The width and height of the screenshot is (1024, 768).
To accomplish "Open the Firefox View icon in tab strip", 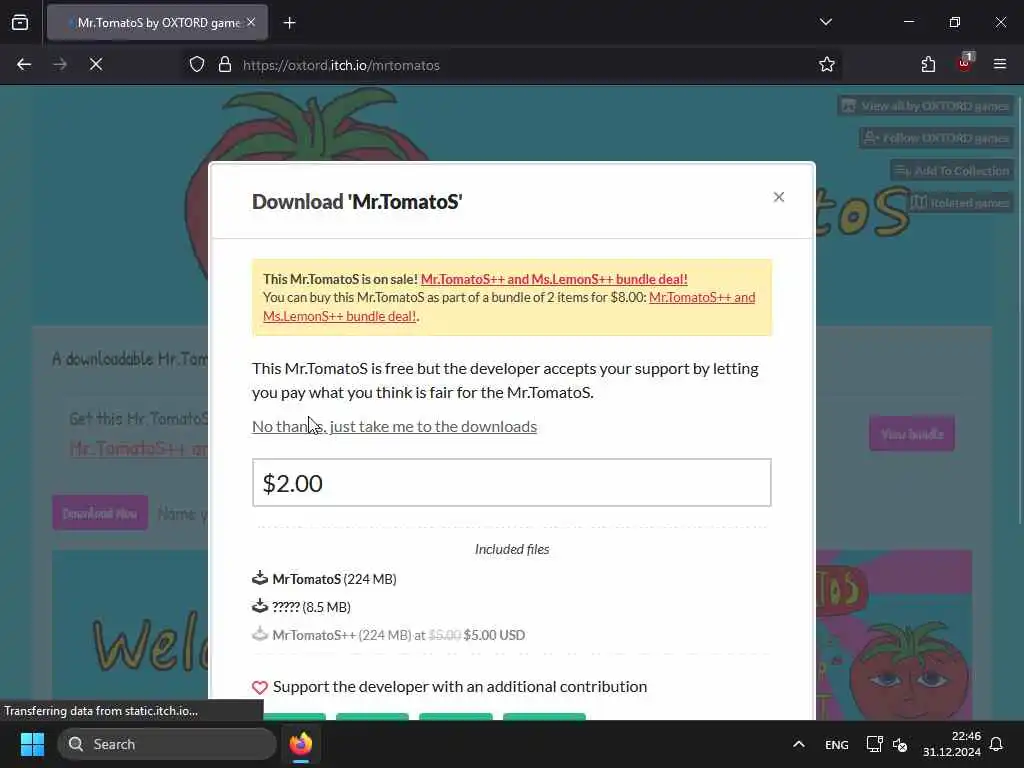I will pyautogui.click(x=20, y=23).
